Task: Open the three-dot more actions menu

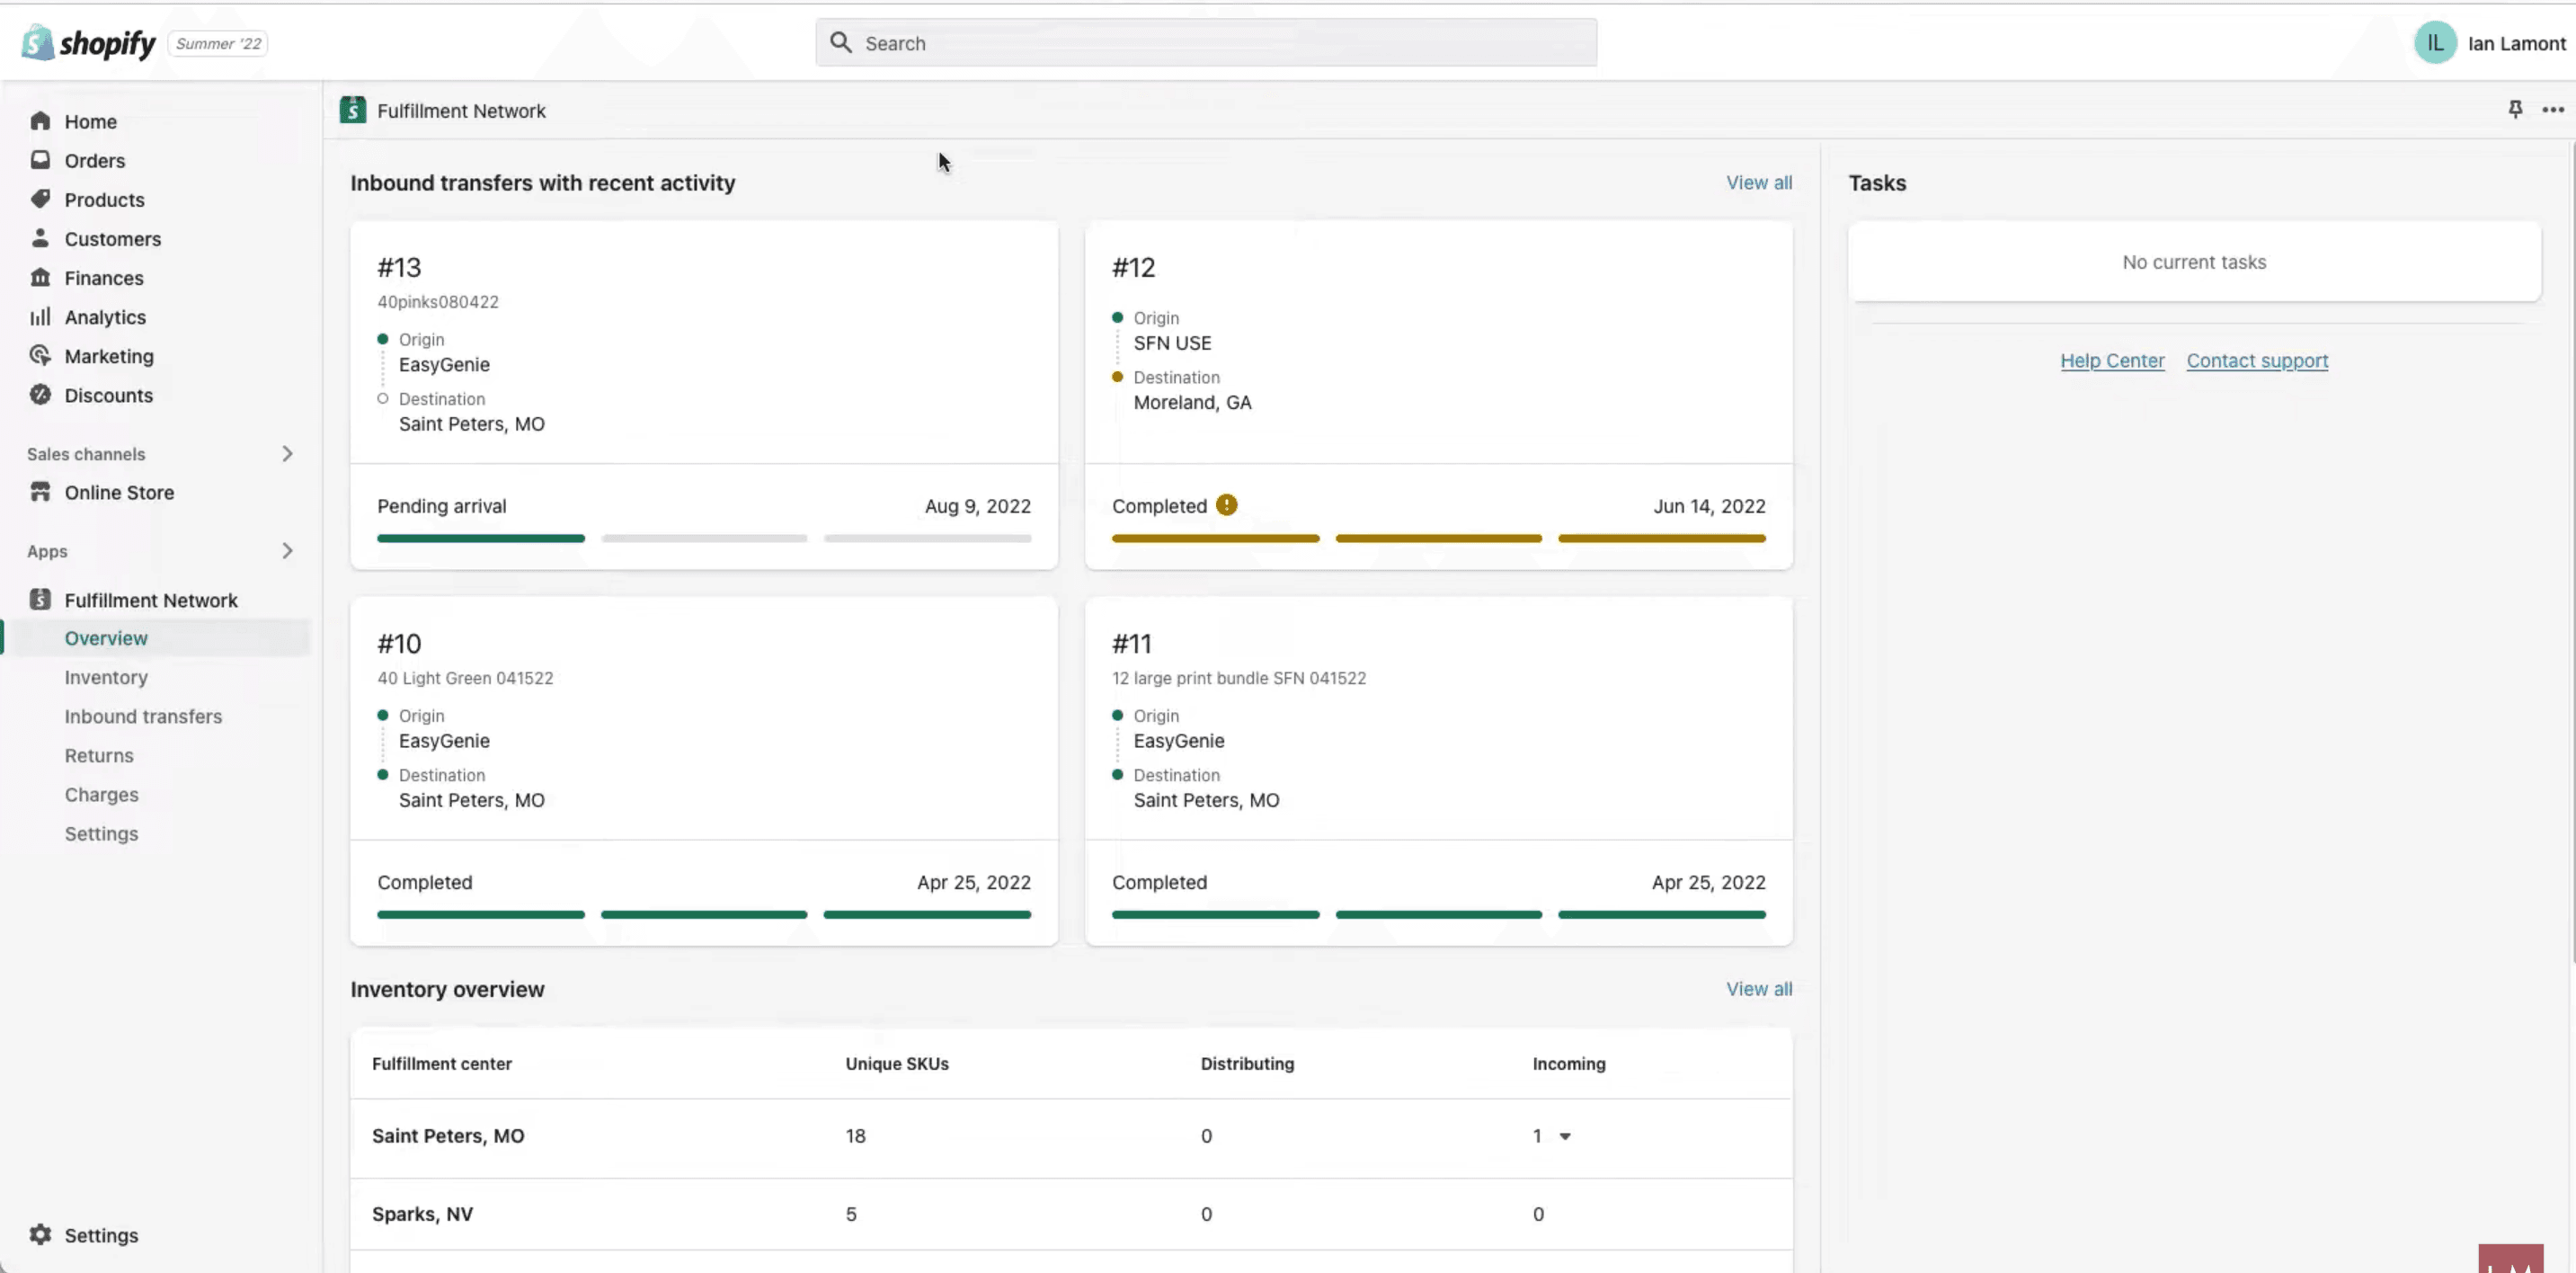Action: click(2553, 110)
